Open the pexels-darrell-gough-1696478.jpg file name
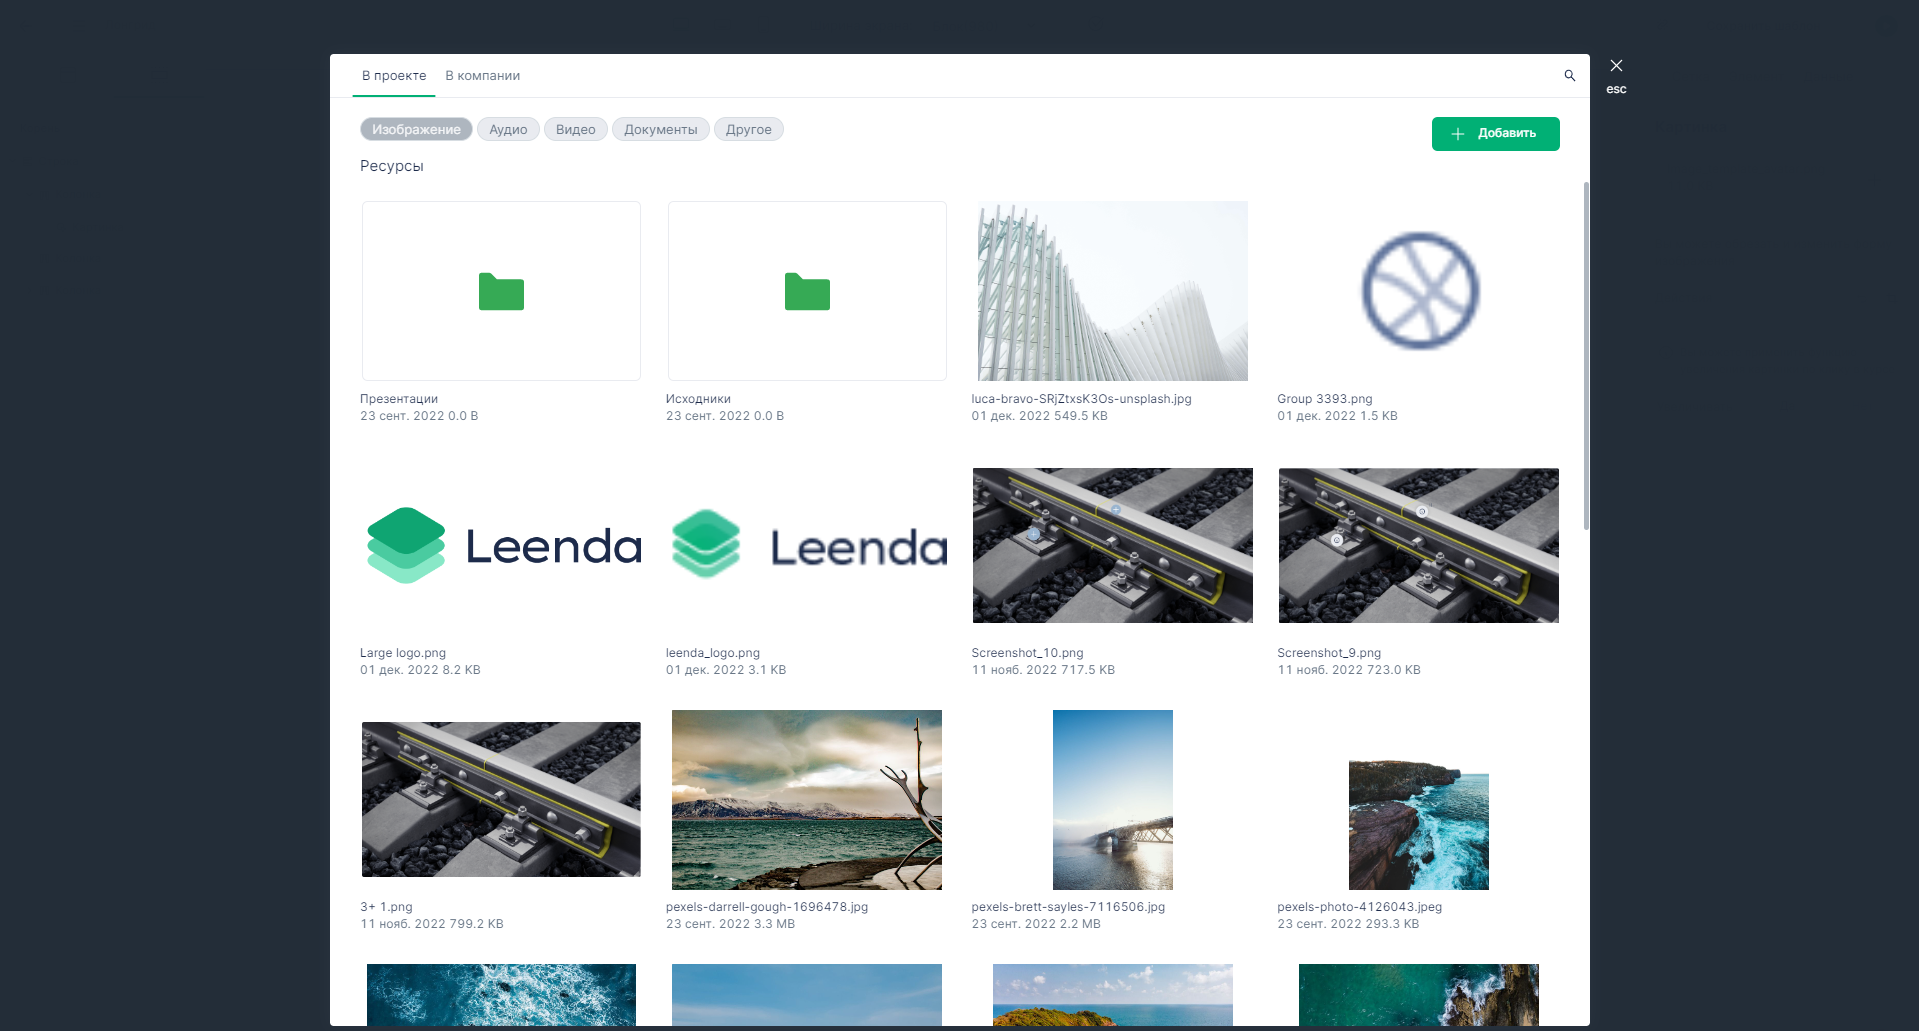The image size is (1919, 1031). [767, 907]
